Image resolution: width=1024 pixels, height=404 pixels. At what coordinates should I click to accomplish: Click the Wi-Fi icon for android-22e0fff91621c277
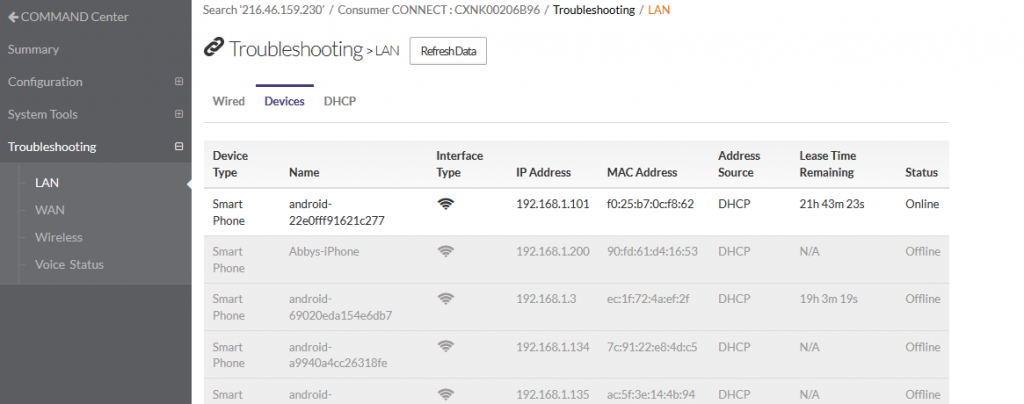pos(446,204)
